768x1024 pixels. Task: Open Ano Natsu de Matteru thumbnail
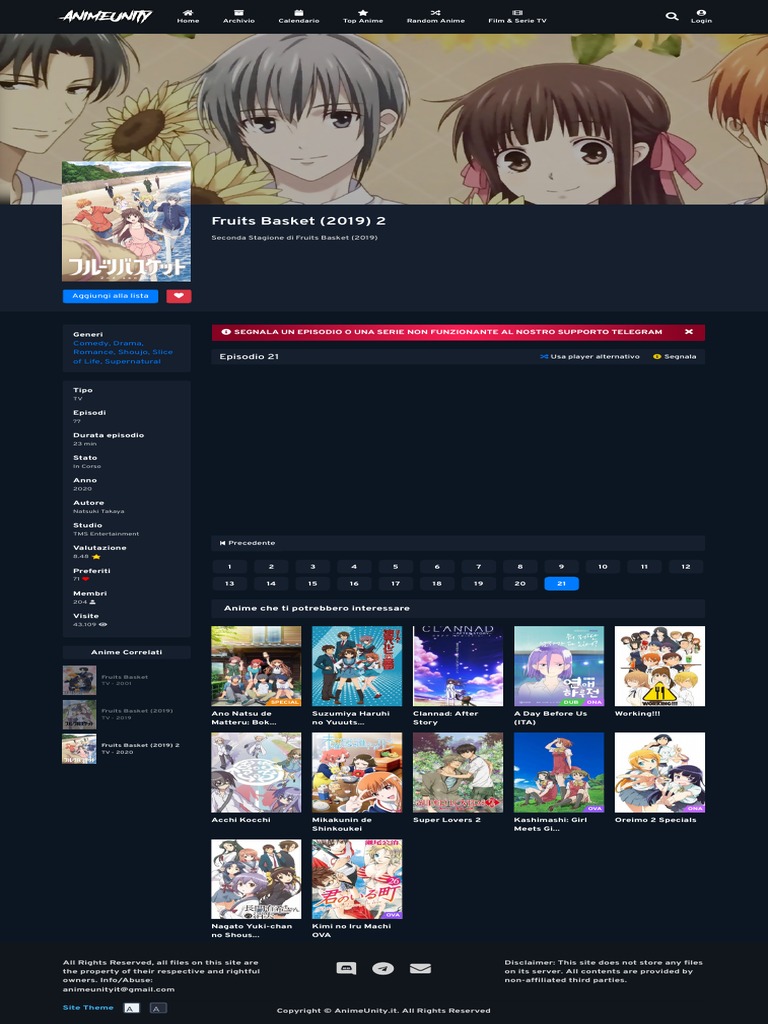(x=256, y=666)
